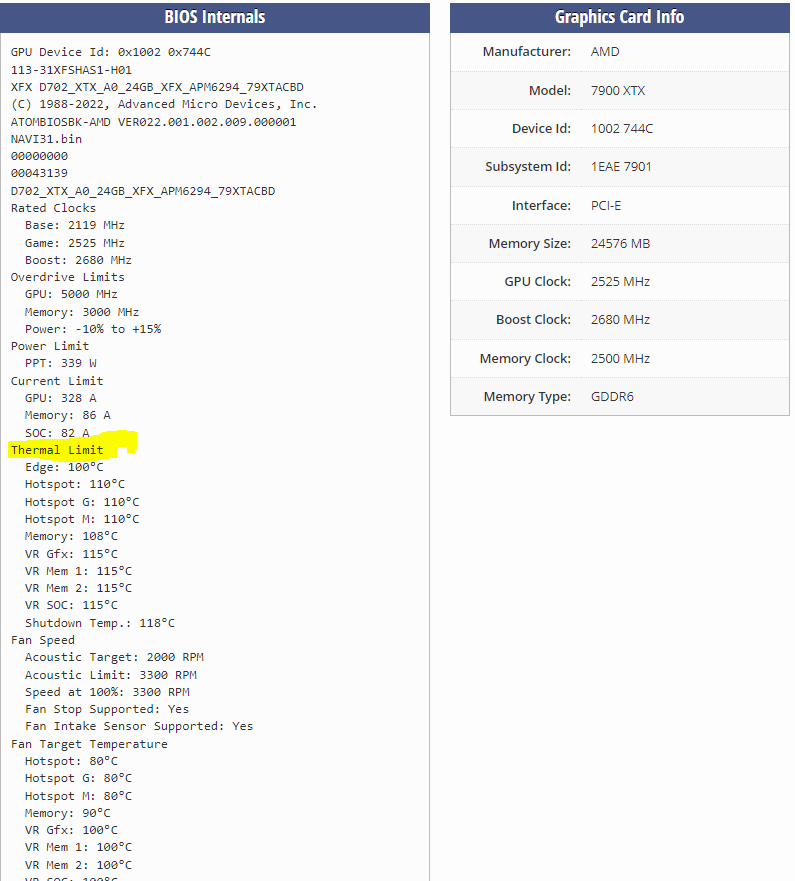Click VR Mem 1: 115°C

coord(79,571)
